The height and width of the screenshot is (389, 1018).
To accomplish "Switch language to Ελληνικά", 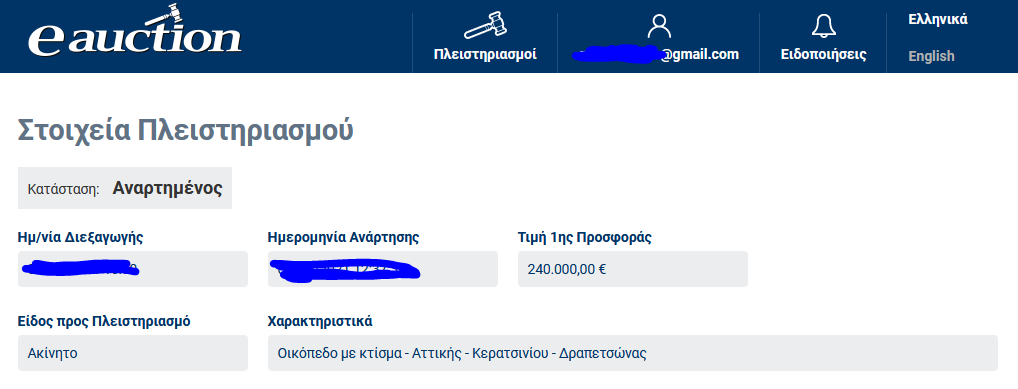I will (937, 19).
